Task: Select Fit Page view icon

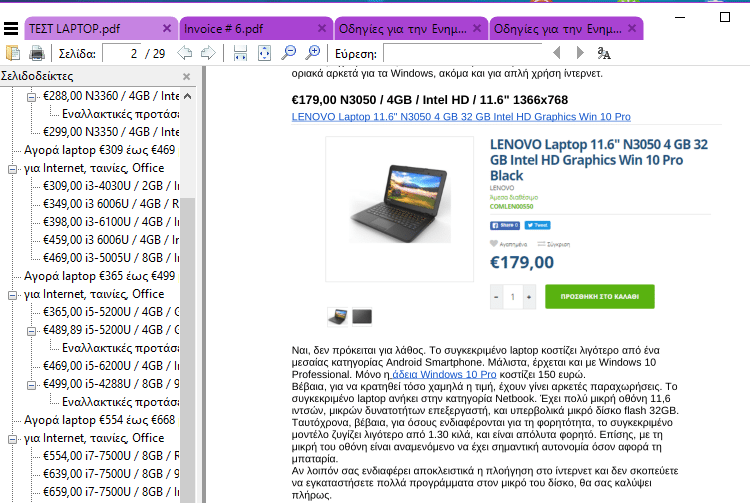Action: [x=265, y=53]
